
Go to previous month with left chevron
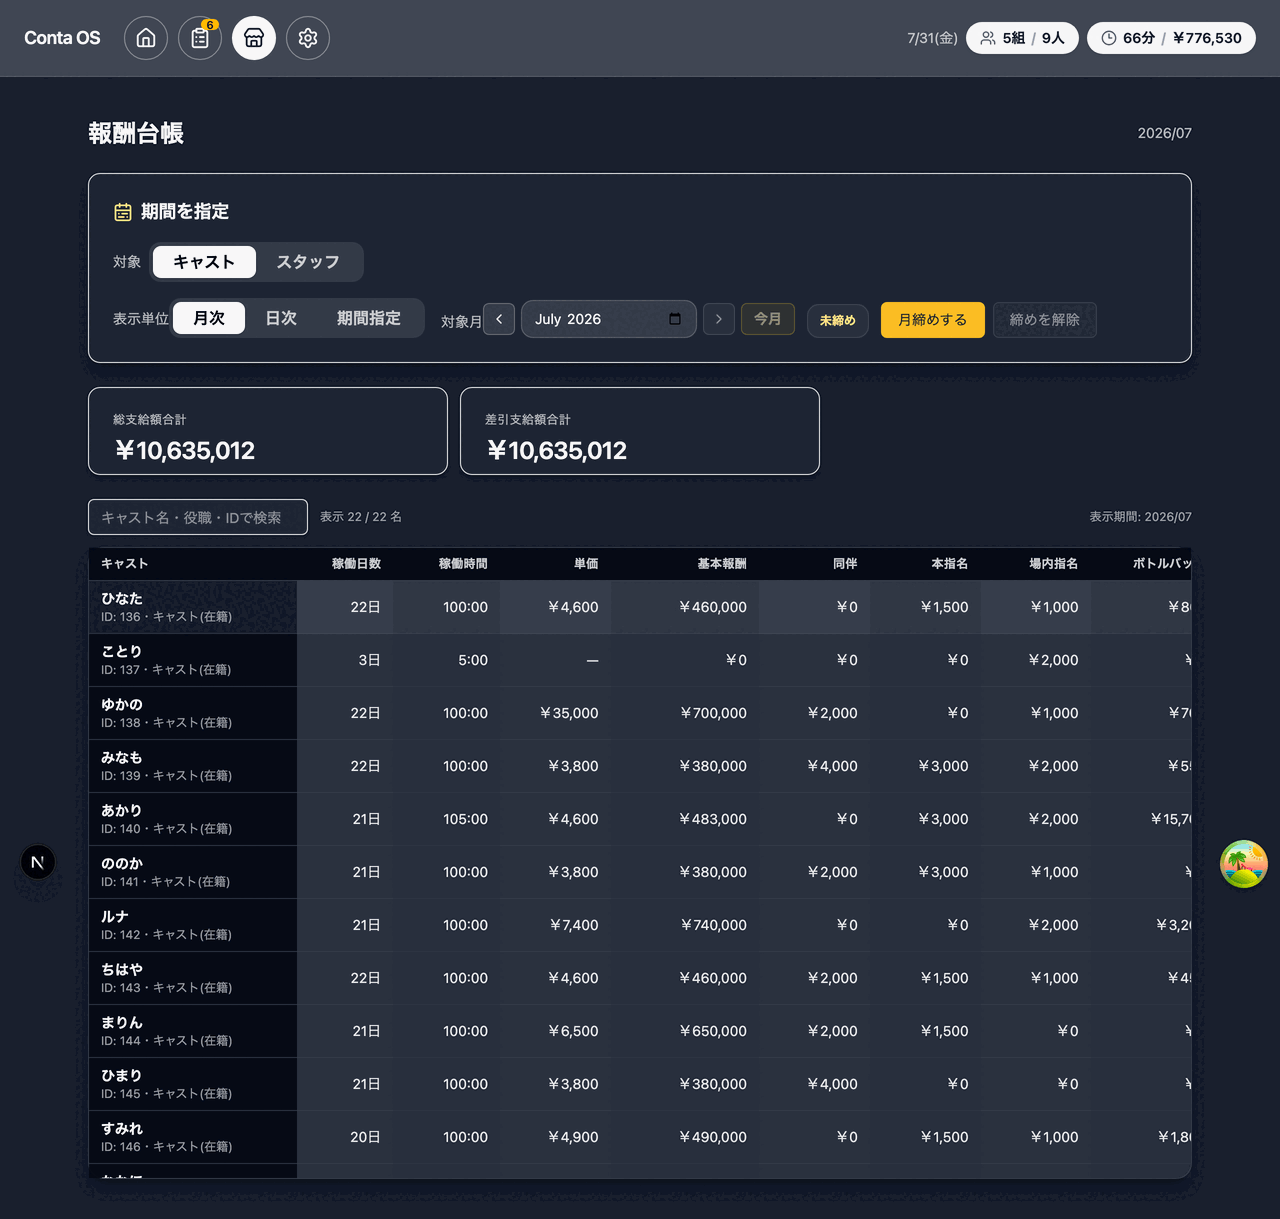(499, 319)
